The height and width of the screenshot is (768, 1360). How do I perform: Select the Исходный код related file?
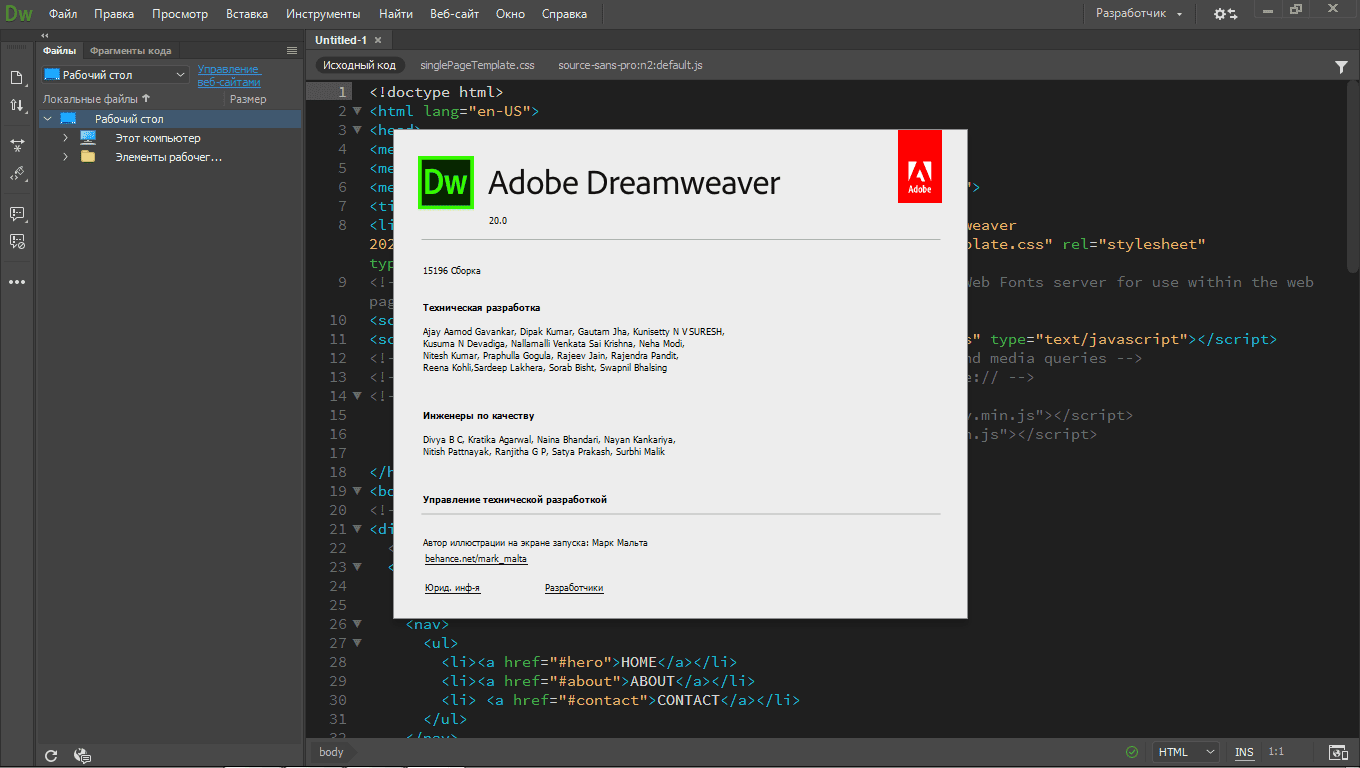(x=359, y=65)
